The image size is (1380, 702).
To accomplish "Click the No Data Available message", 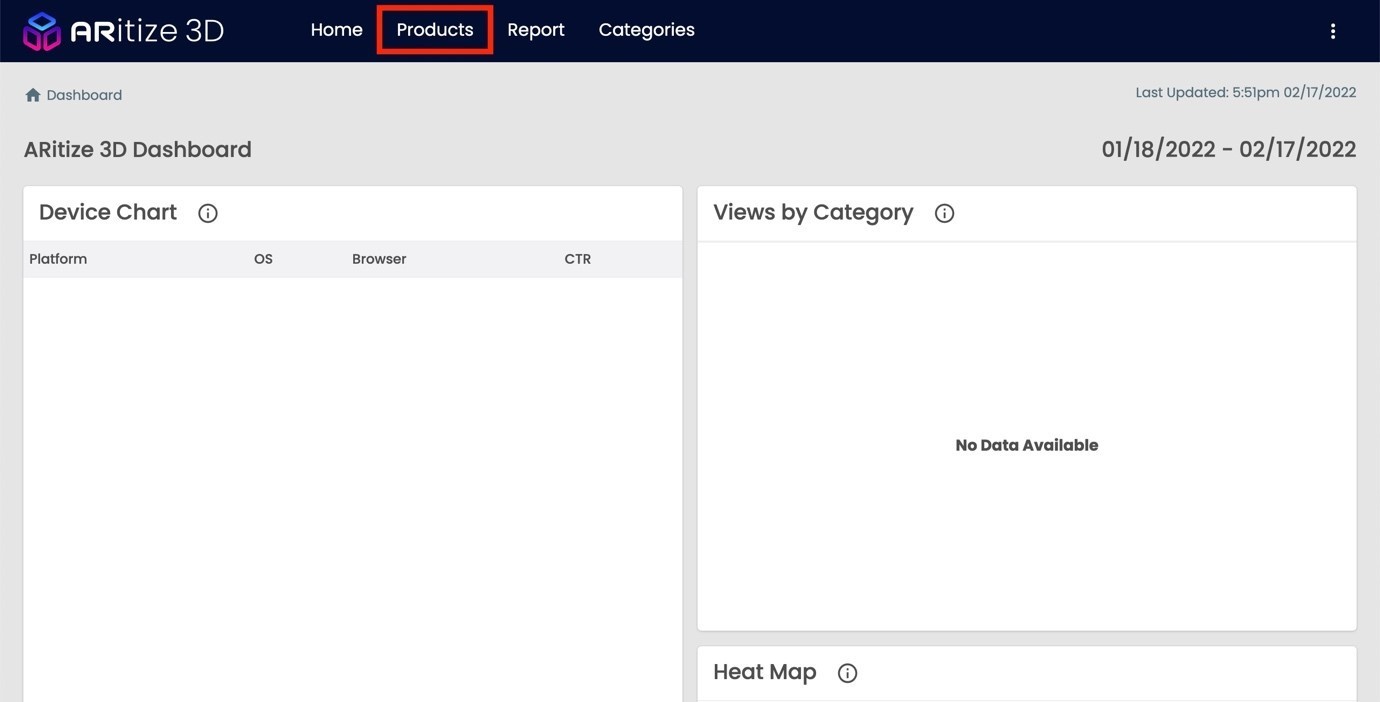I will [x=1027, y=445].
